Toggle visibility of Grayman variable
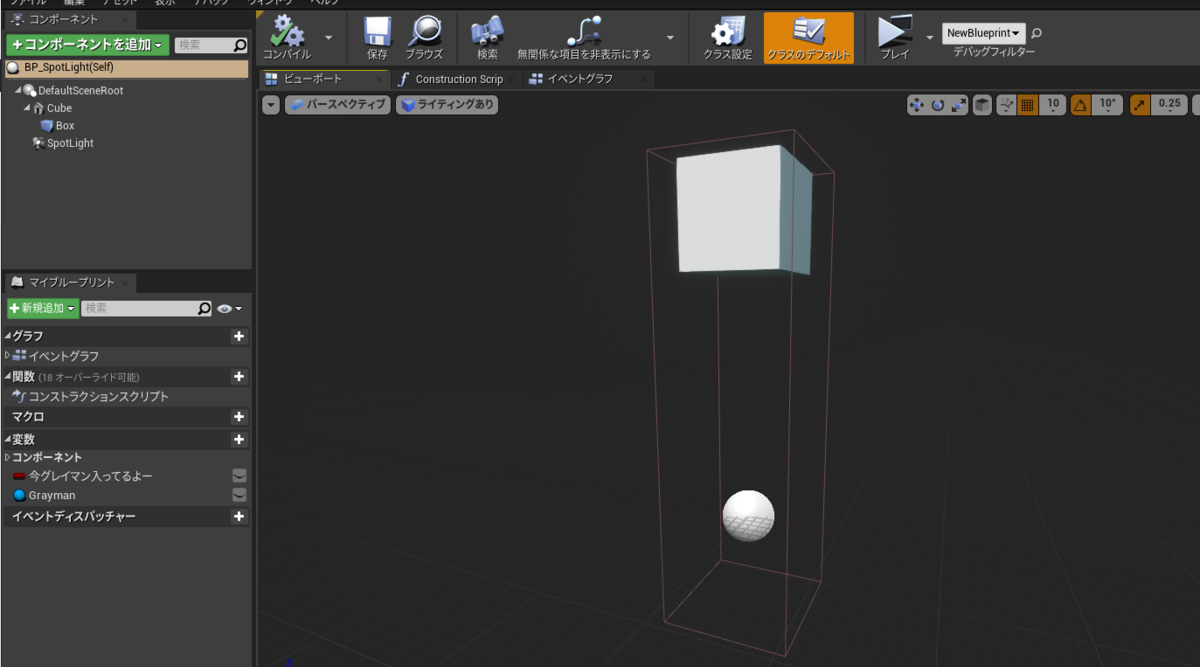This screenshot has width=1200, height=667. tap(239, 495)
